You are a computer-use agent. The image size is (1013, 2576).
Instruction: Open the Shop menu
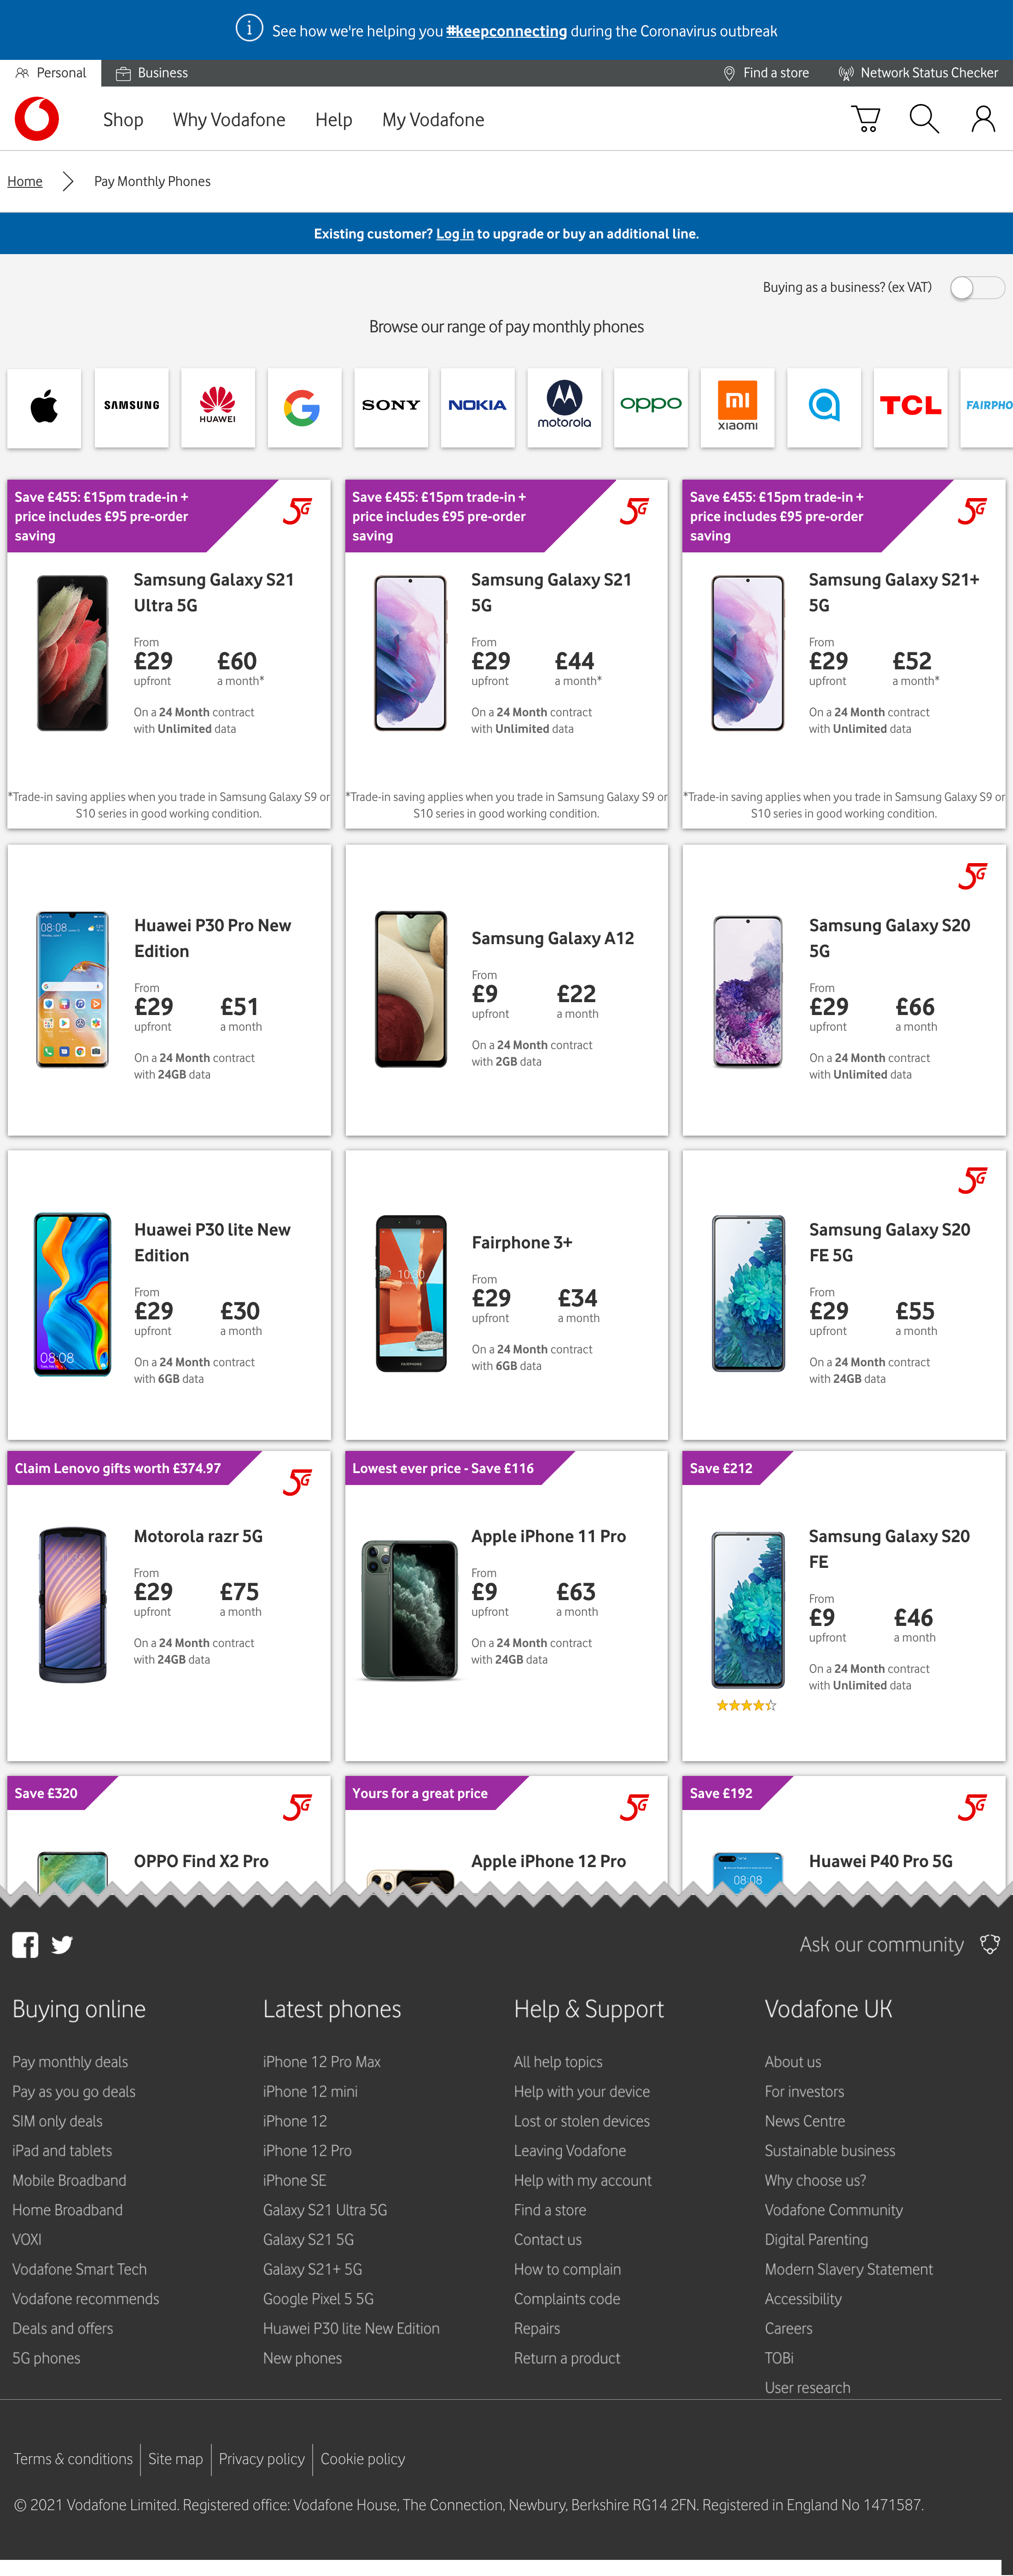(123, 120)
